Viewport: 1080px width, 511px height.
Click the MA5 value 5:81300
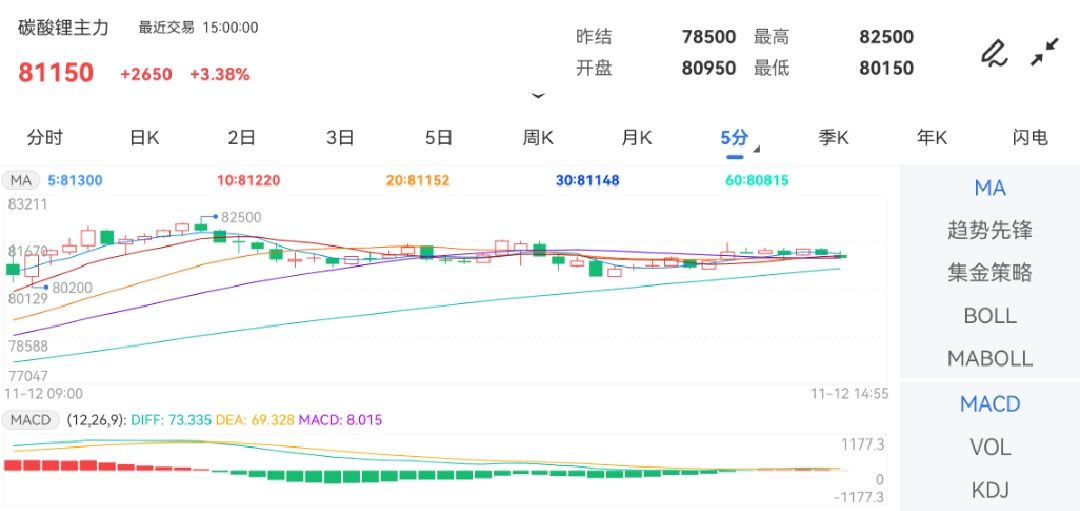click(75, 180)
